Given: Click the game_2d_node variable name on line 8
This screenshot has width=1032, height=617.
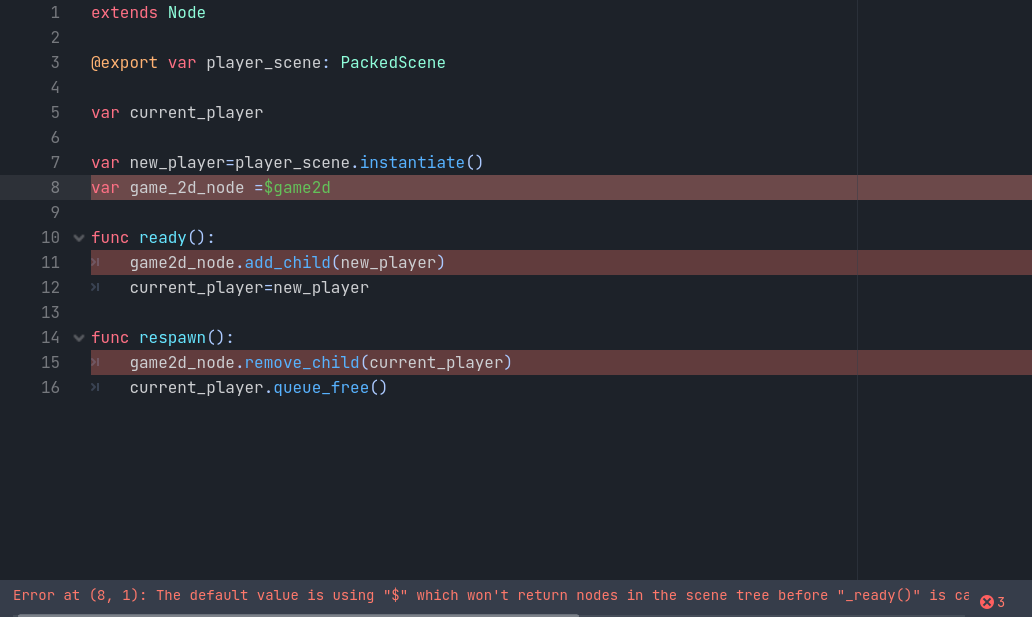Looking at the screenshot, I should [x=187, y=188].
